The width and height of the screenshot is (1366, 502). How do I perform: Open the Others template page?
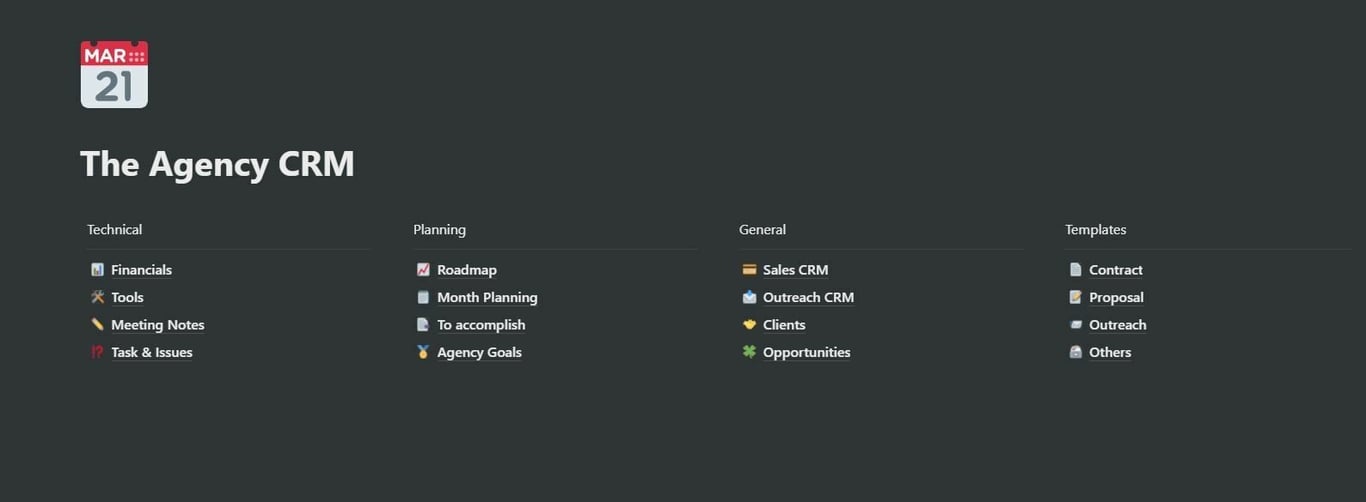point(1110,352)
